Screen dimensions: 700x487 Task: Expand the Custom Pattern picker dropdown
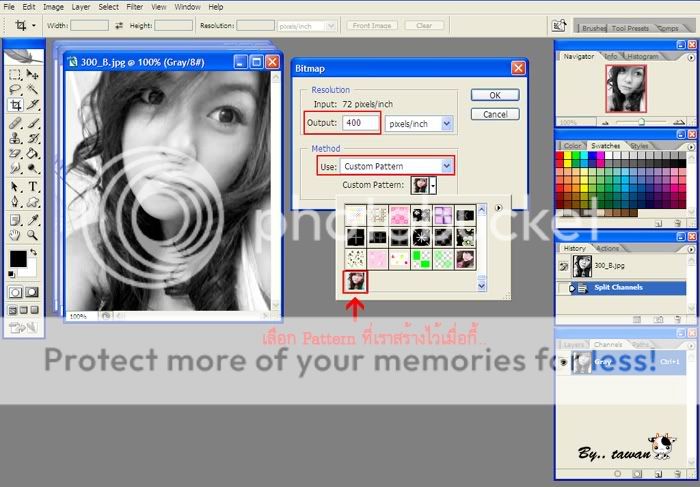pos(432,186)
